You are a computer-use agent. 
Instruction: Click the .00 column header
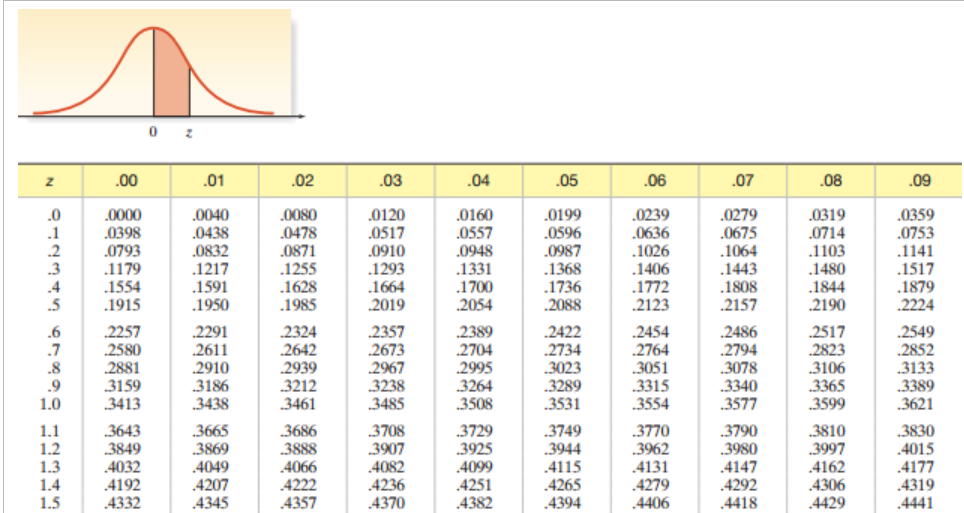tap(126, 181)
